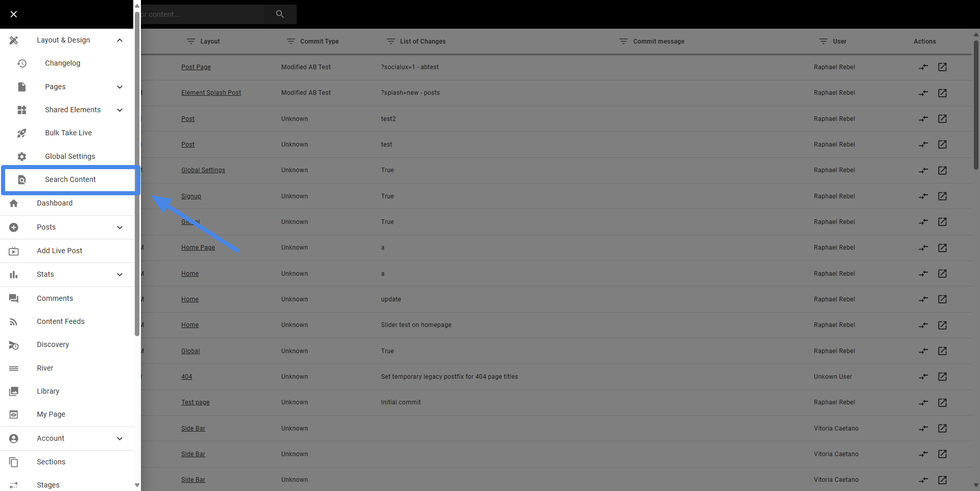The width and height of the screenshot is (980, 491).
Task: Expand the Stats menu
Action: click(x=120, y=274)
